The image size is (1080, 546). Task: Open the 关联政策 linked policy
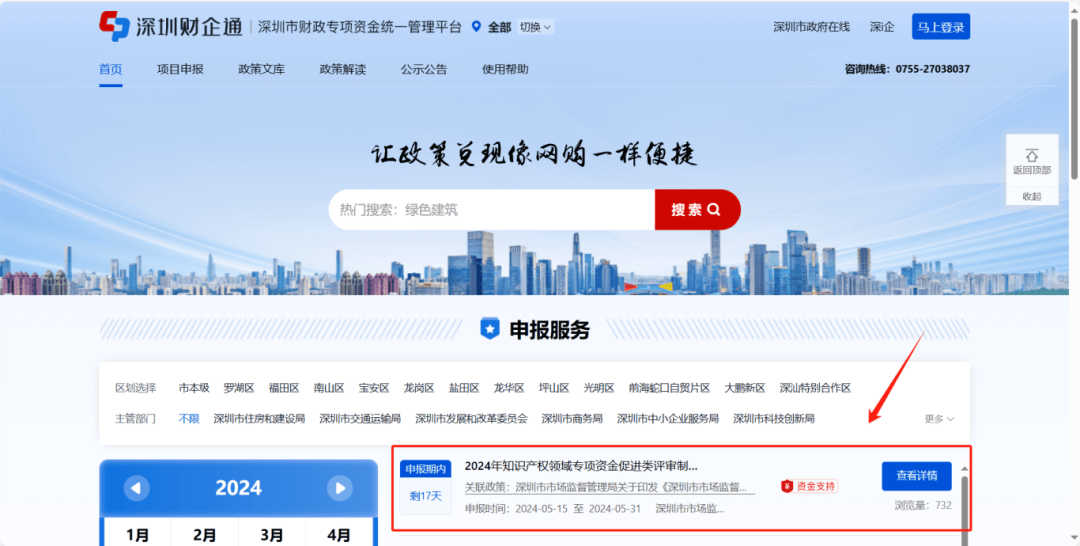[x=610, y=487]
